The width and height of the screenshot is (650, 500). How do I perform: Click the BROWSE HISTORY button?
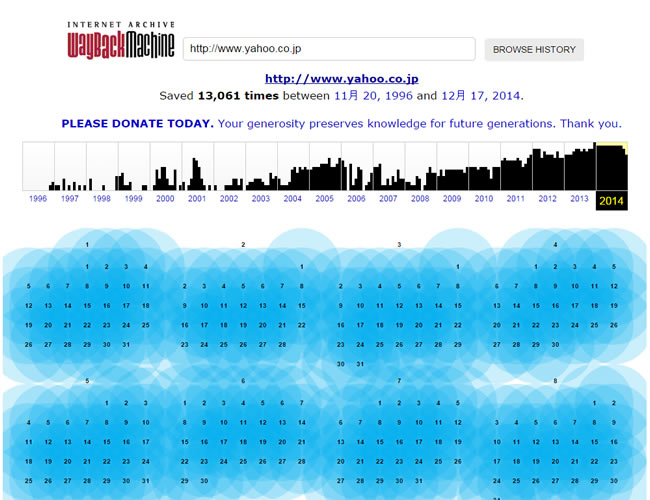click(534, 50)
